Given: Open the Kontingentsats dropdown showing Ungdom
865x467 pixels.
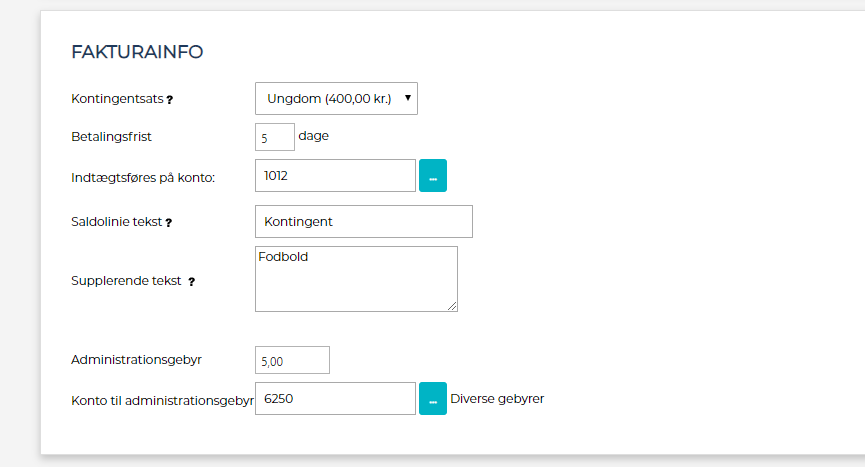Looking at the screenshot, I should pyautogui.click(x=336, y=98).
